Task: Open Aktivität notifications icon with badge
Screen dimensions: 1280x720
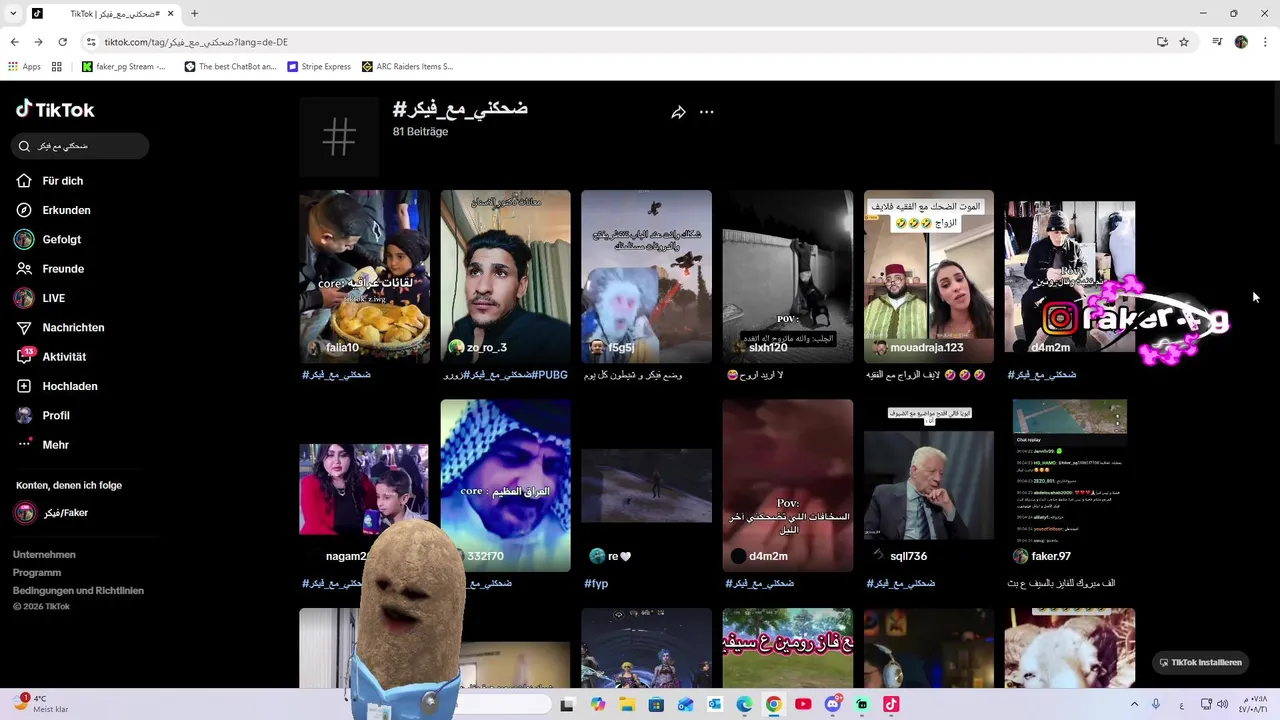Action: click(24, 356)
